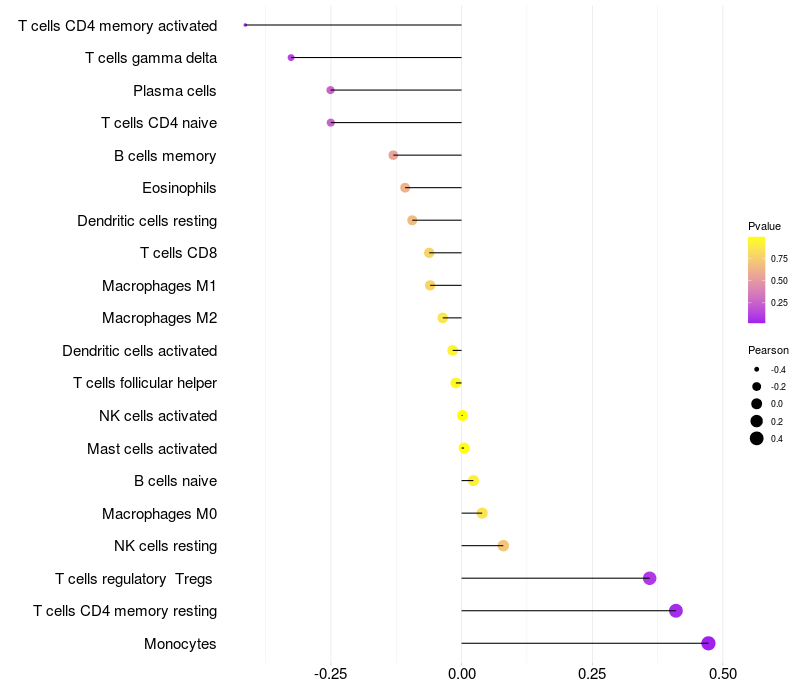This screenshot has width=800, height=700.
Task: Click the Pearson legend 0.4 size dot
Action: click(757, 438)
